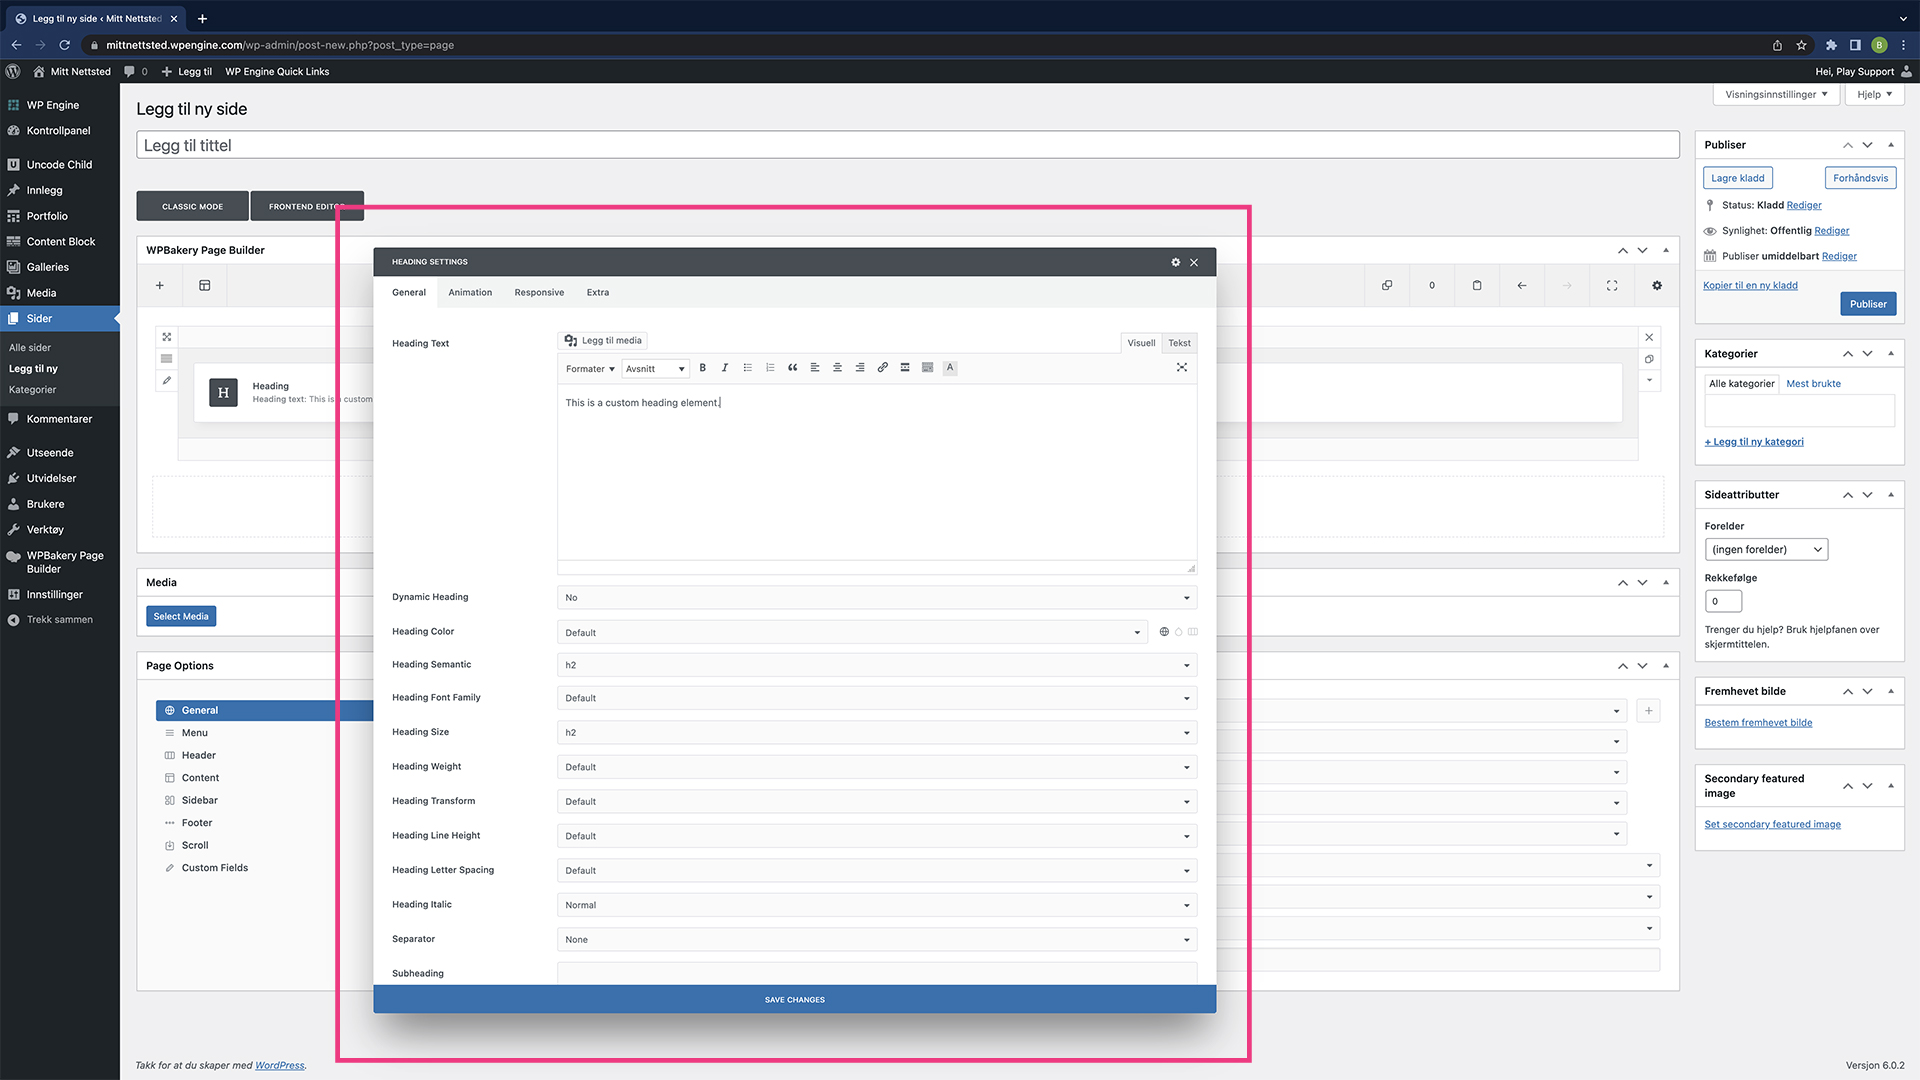Open WPBakery page settings gear
This screenshot has width=1920, height=1080.
(1657, 286)
